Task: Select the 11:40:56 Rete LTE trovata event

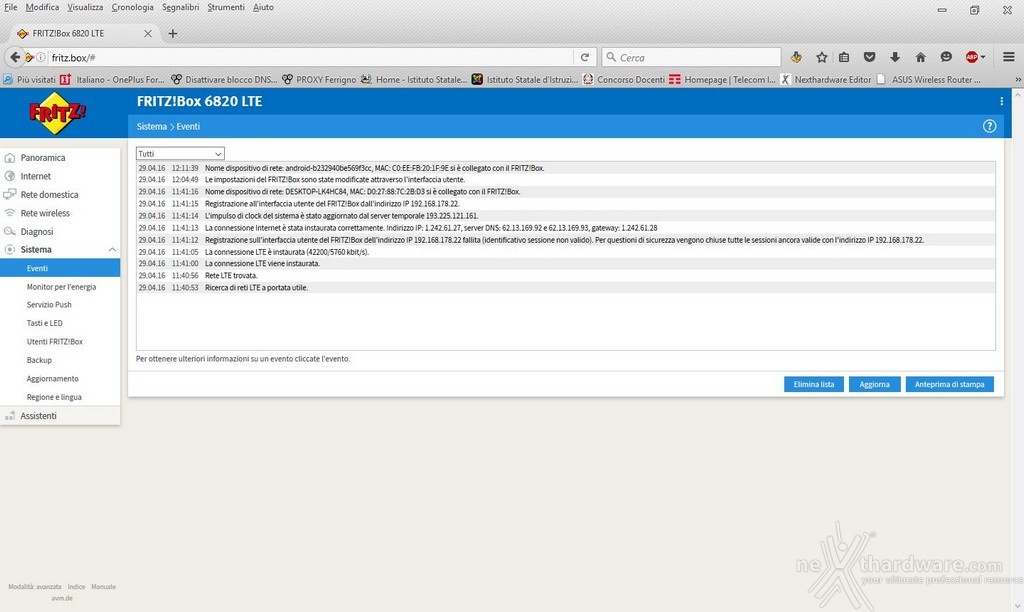Action: pos(566,276)
